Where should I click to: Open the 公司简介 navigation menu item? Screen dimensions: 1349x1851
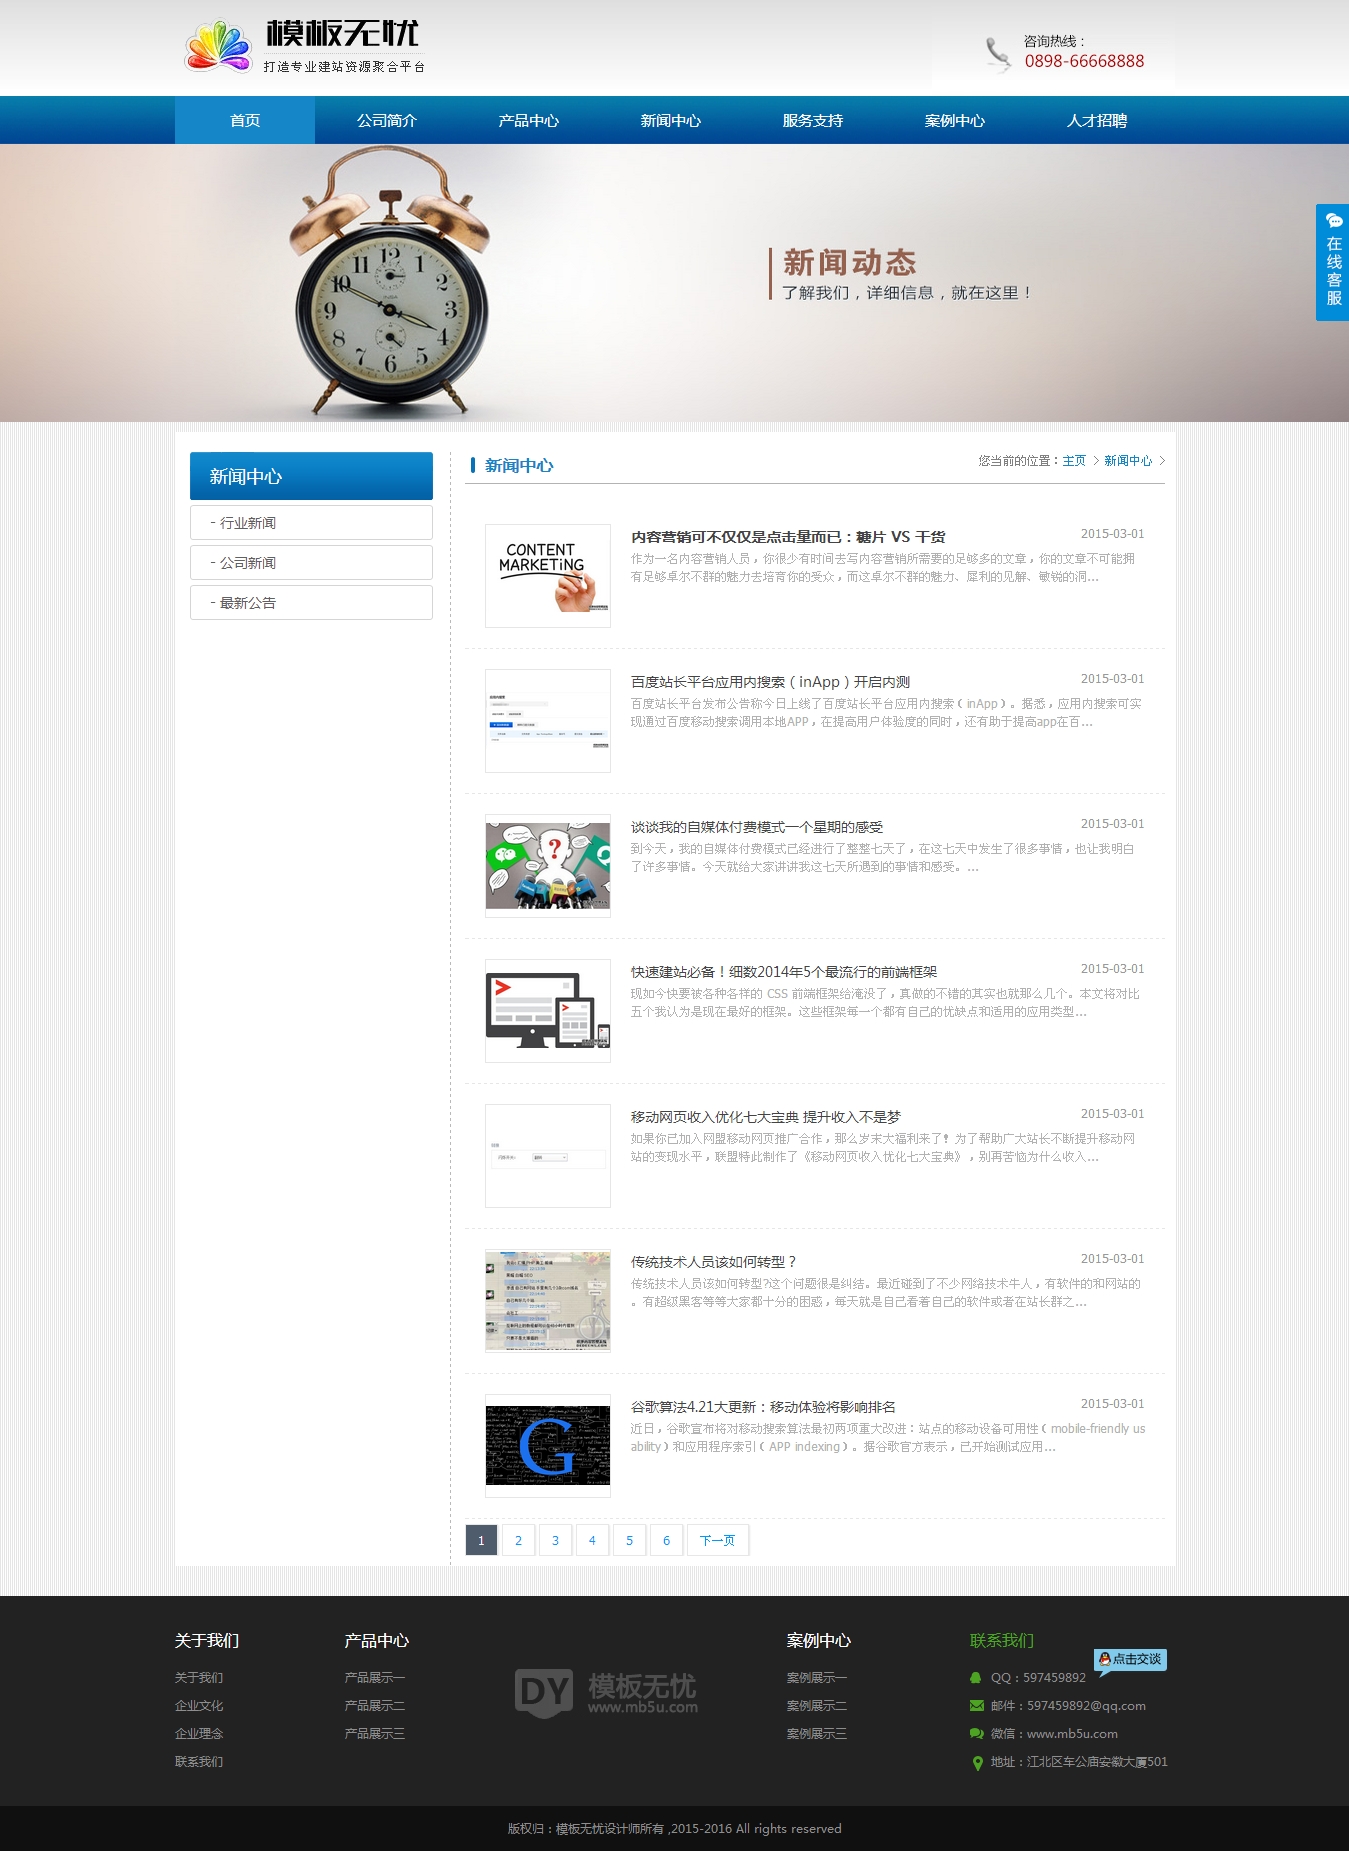(386, 121)
